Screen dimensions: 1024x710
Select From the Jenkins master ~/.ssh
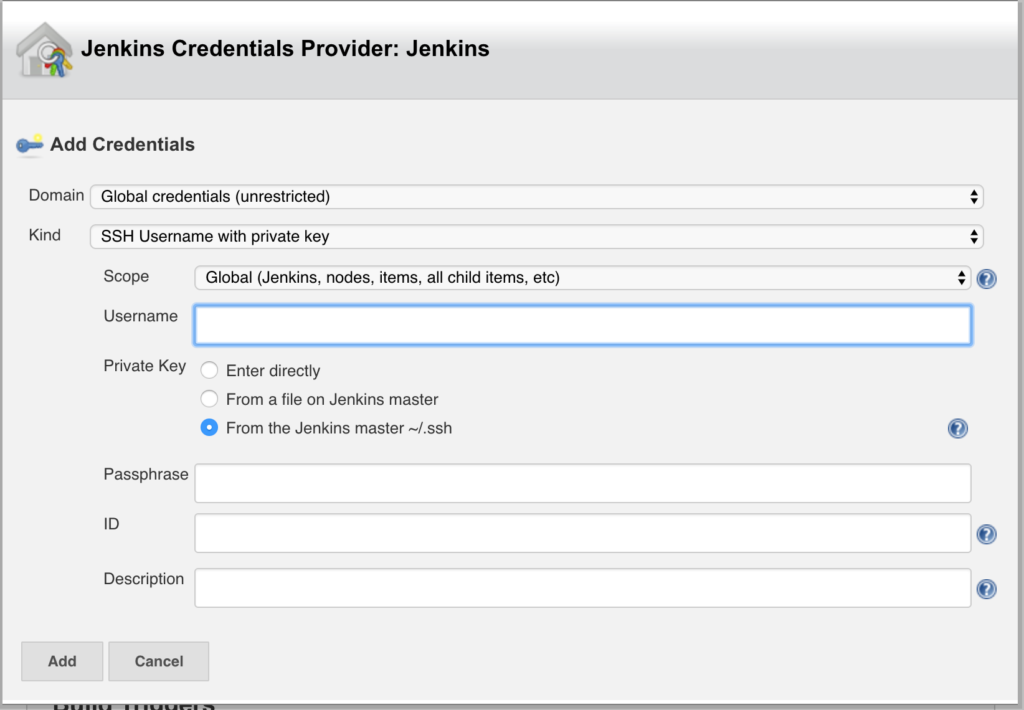pyautogui.click(x=209, y=428)
